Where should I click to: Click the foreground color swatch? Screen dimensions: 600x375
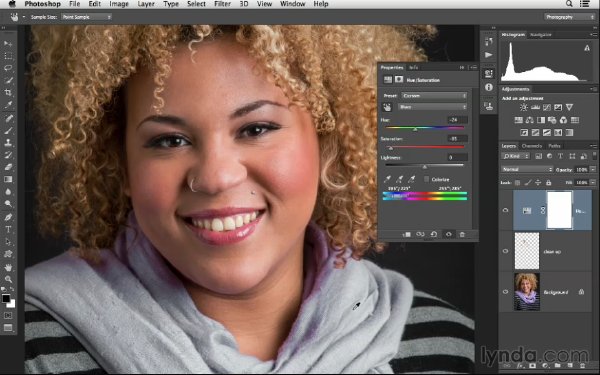click(6, 298)
